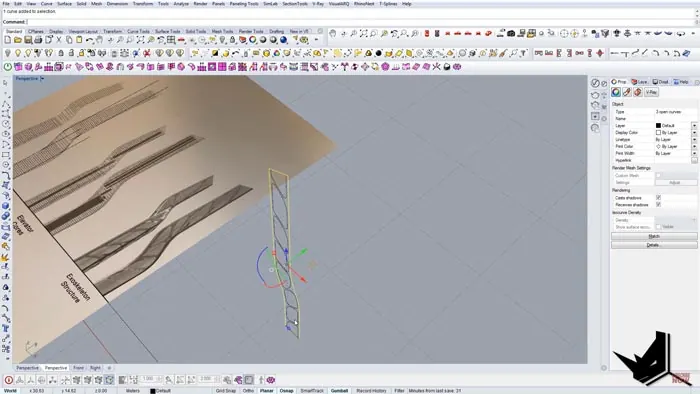Click the Materials paint brush icon in Properties

[x=627, y=92]
